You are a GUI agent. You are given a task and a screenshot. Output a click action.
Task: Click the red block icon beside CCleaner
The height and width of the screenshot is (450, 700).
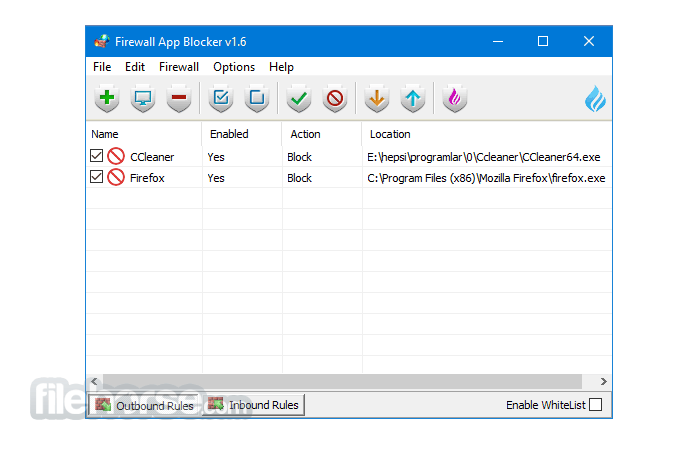tap(116, 156)
